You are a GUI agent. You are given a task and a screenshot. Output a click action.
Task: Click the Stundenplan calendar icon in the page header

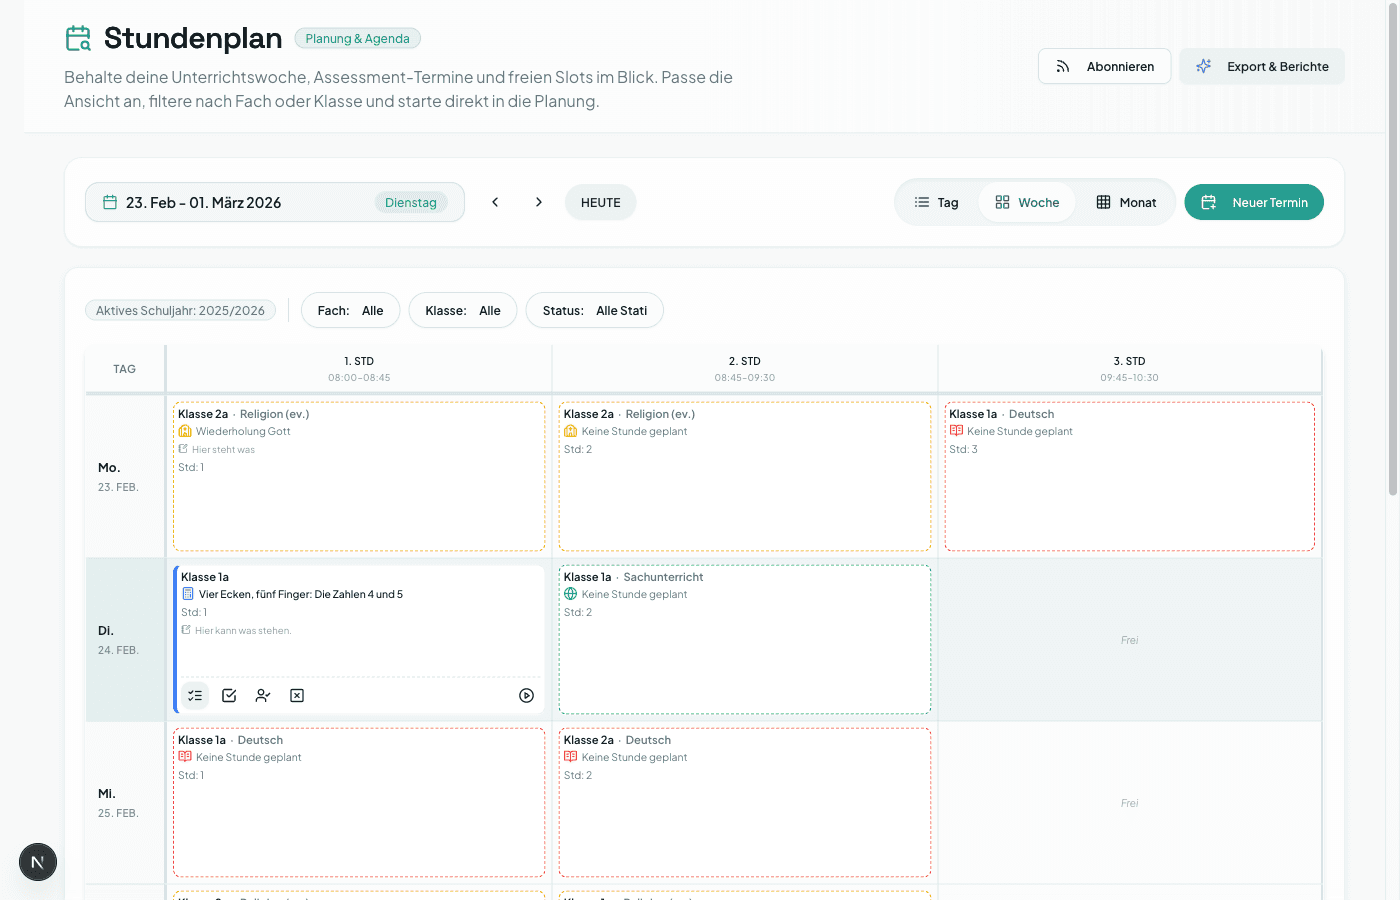tap(78, 38)
